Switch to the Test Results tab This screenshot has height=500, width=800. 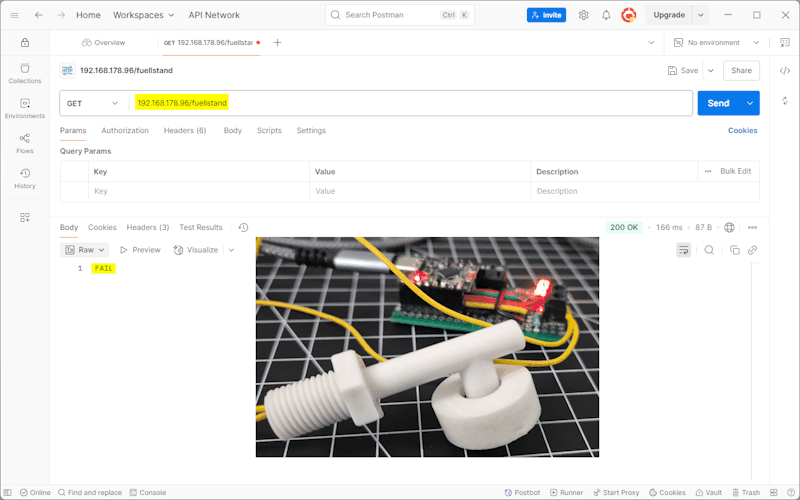[201, 228]
